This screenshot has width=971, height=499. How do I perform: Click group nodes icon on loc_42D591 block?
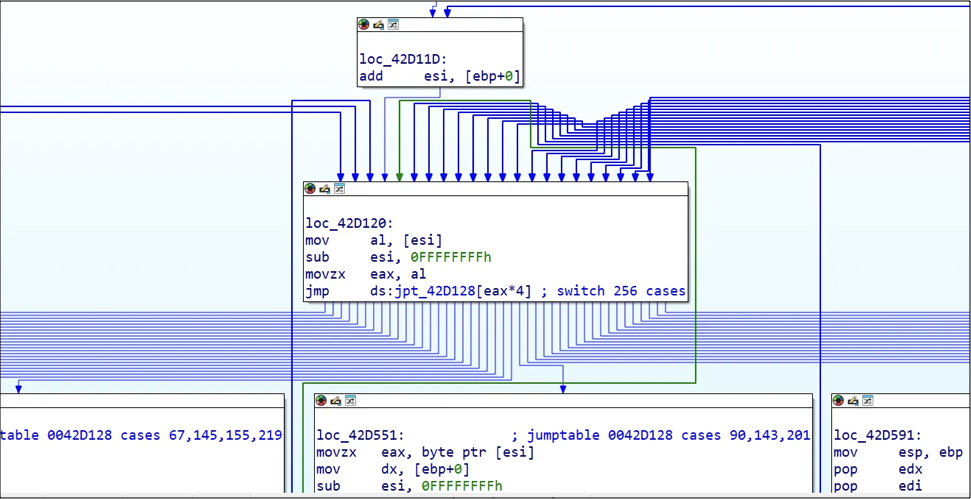[868, 401]
